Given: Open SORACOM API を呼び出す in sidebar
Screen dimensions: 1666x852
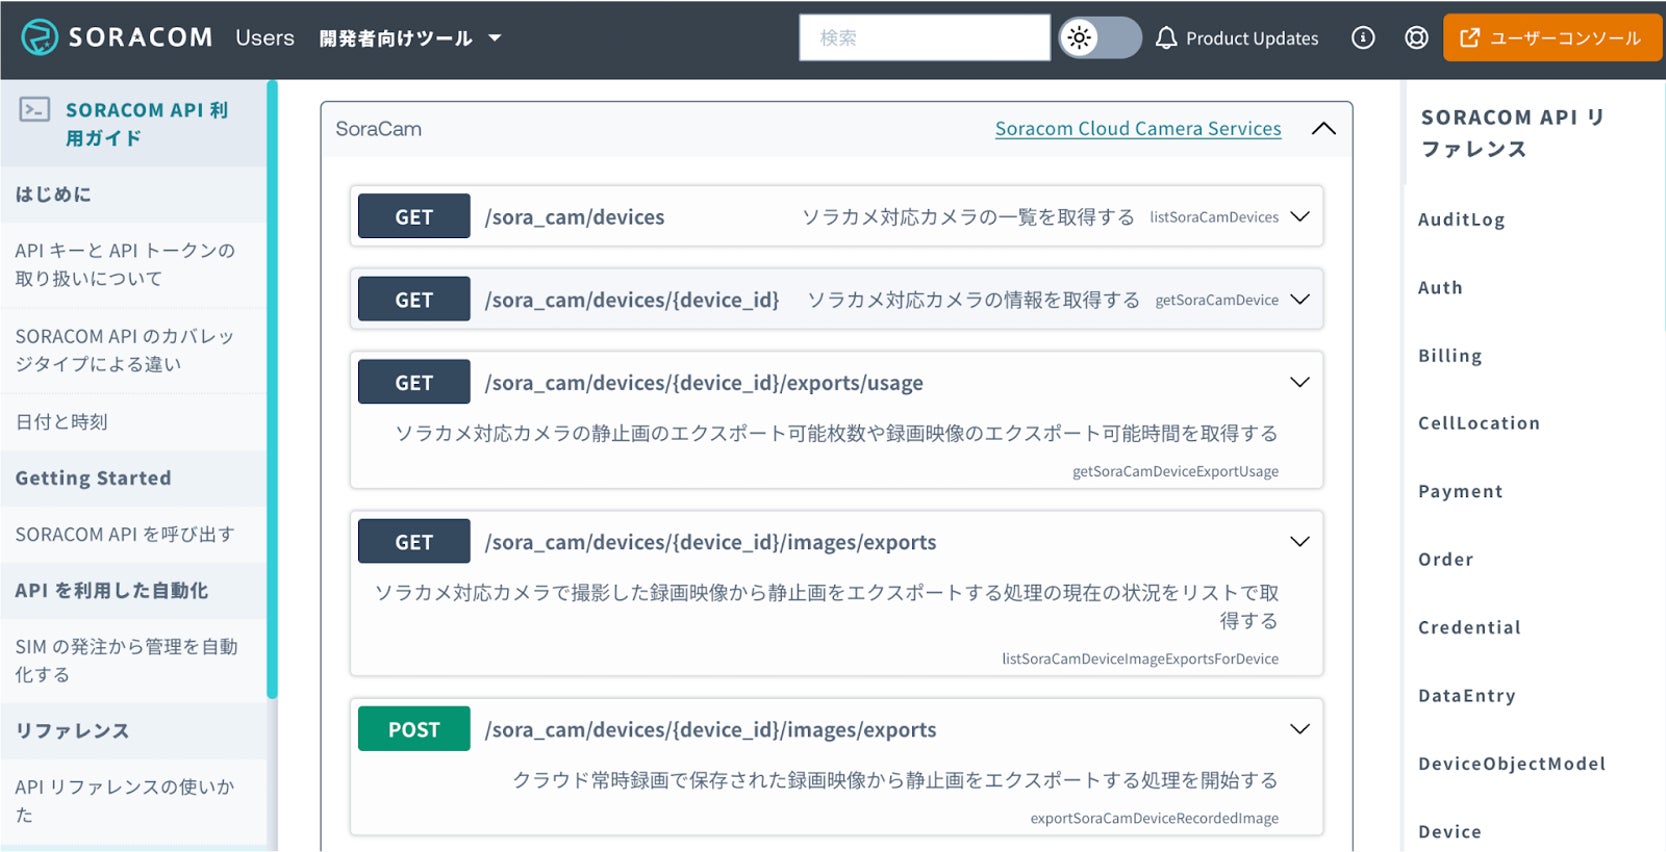Looking at the screenshot, I should 125,534.
